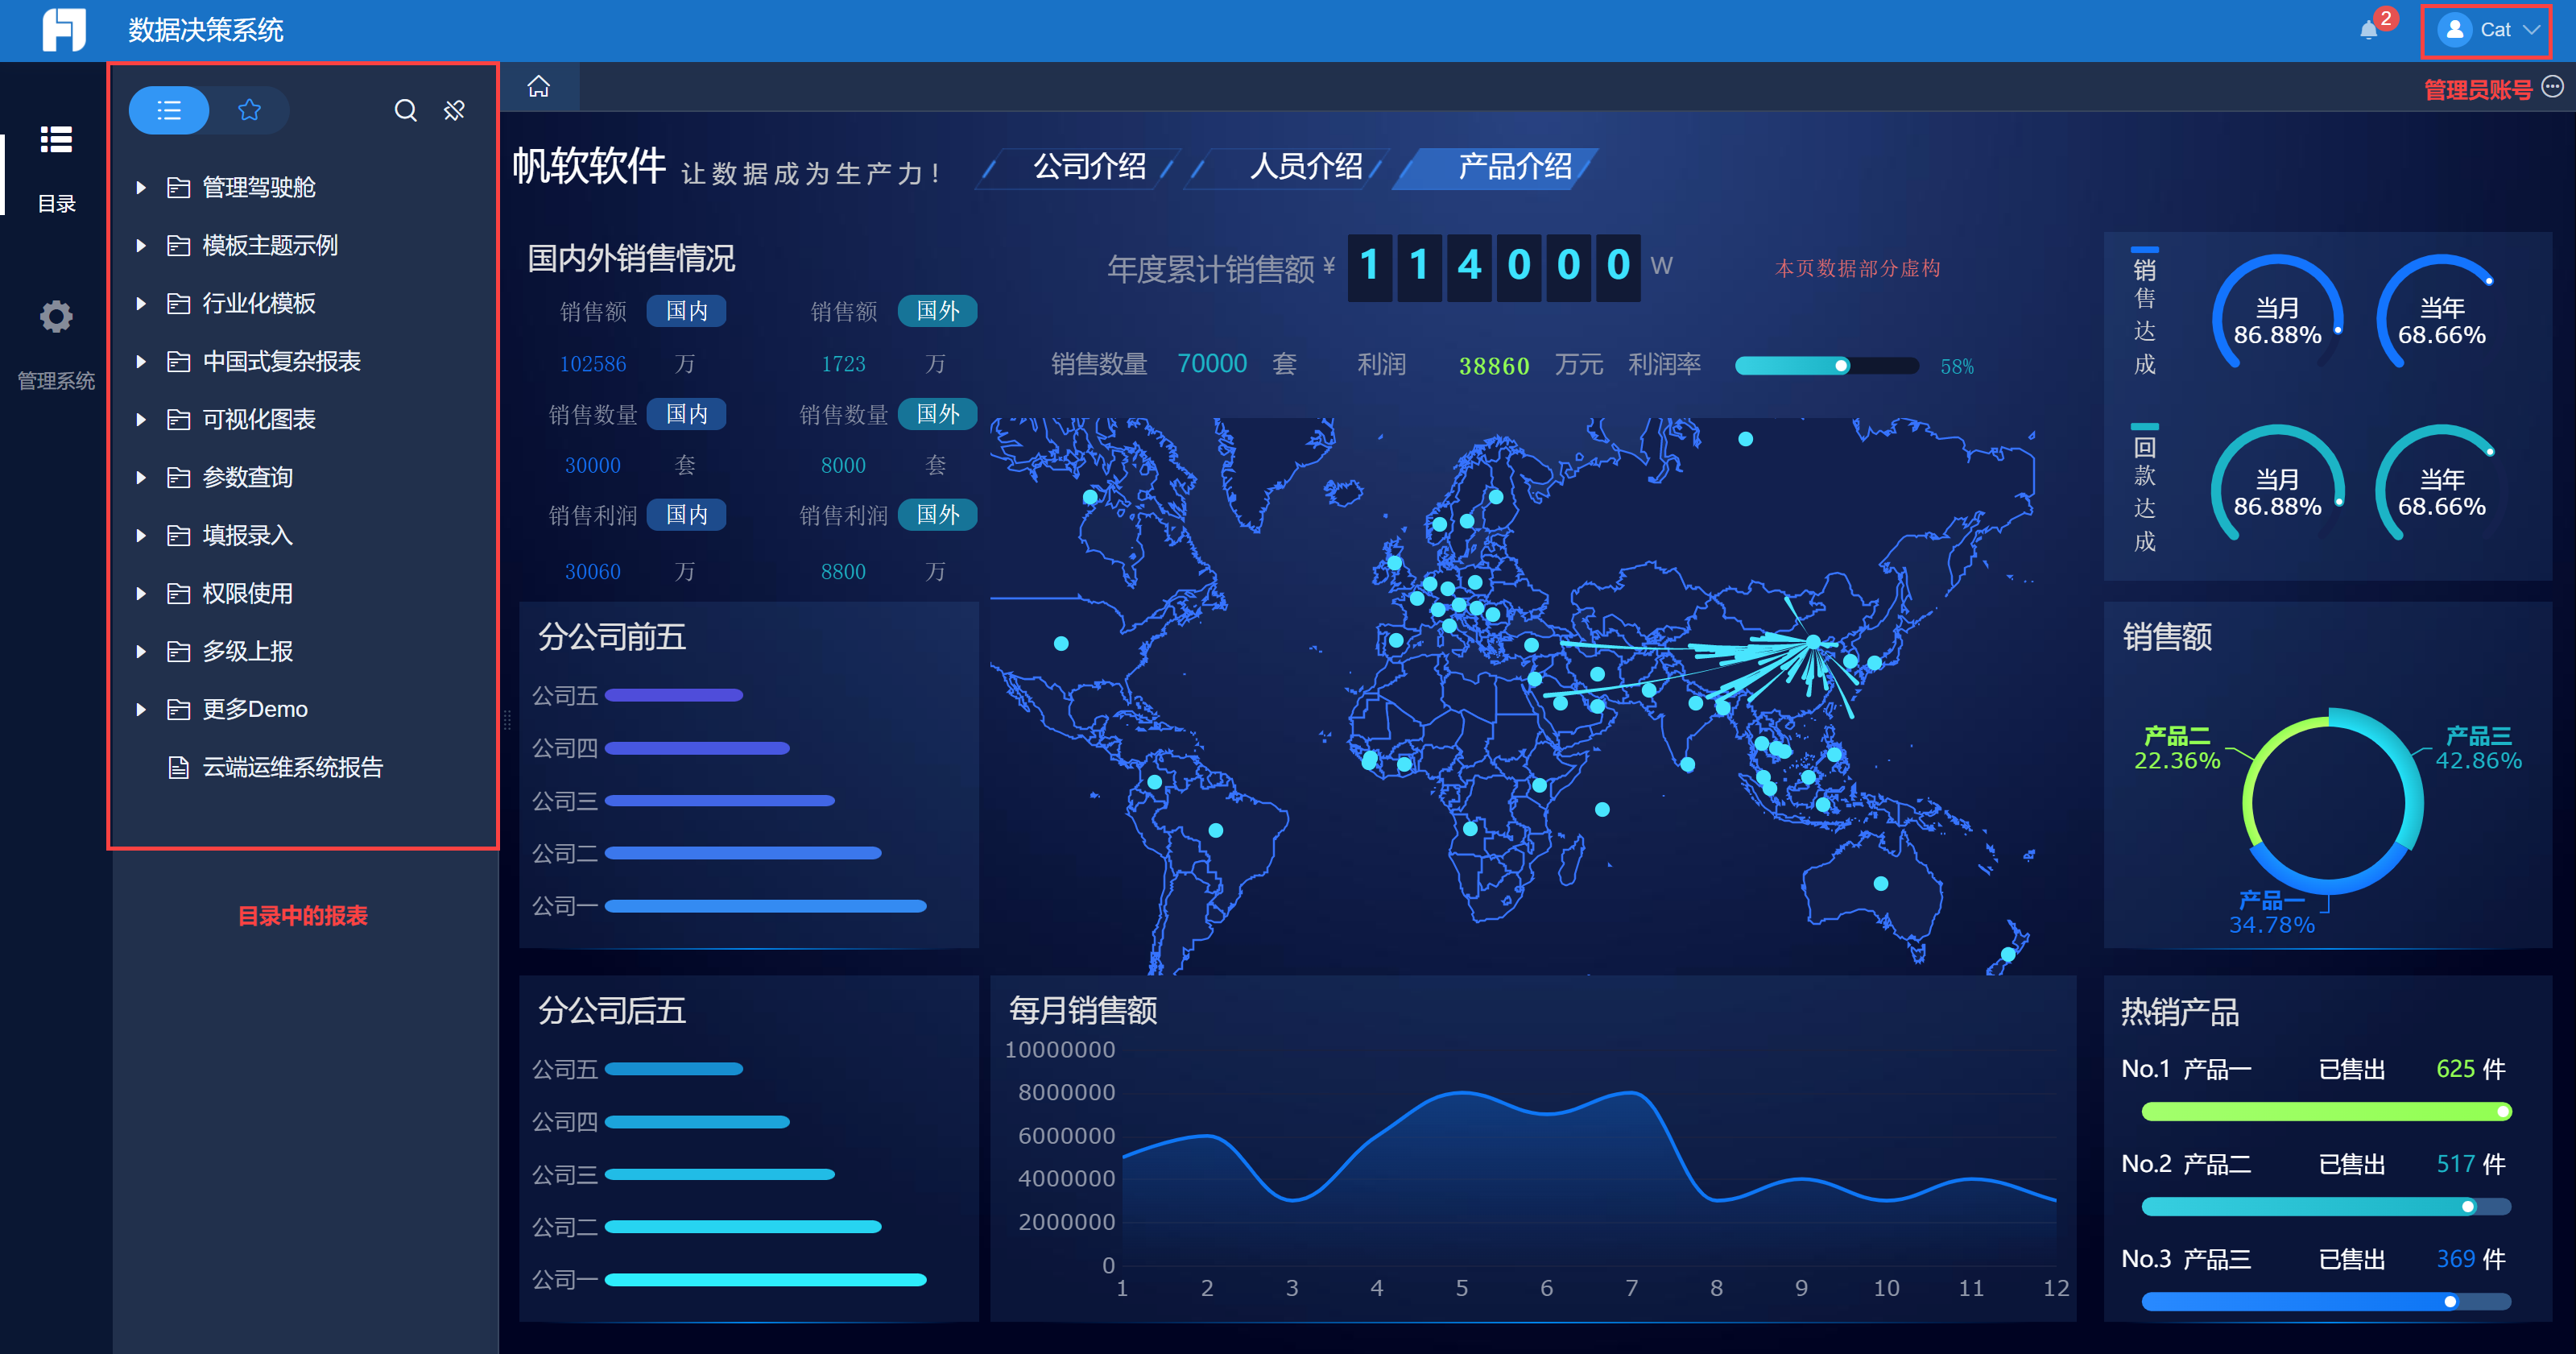Open the 管理系统 gear icon

pos(56,317)
